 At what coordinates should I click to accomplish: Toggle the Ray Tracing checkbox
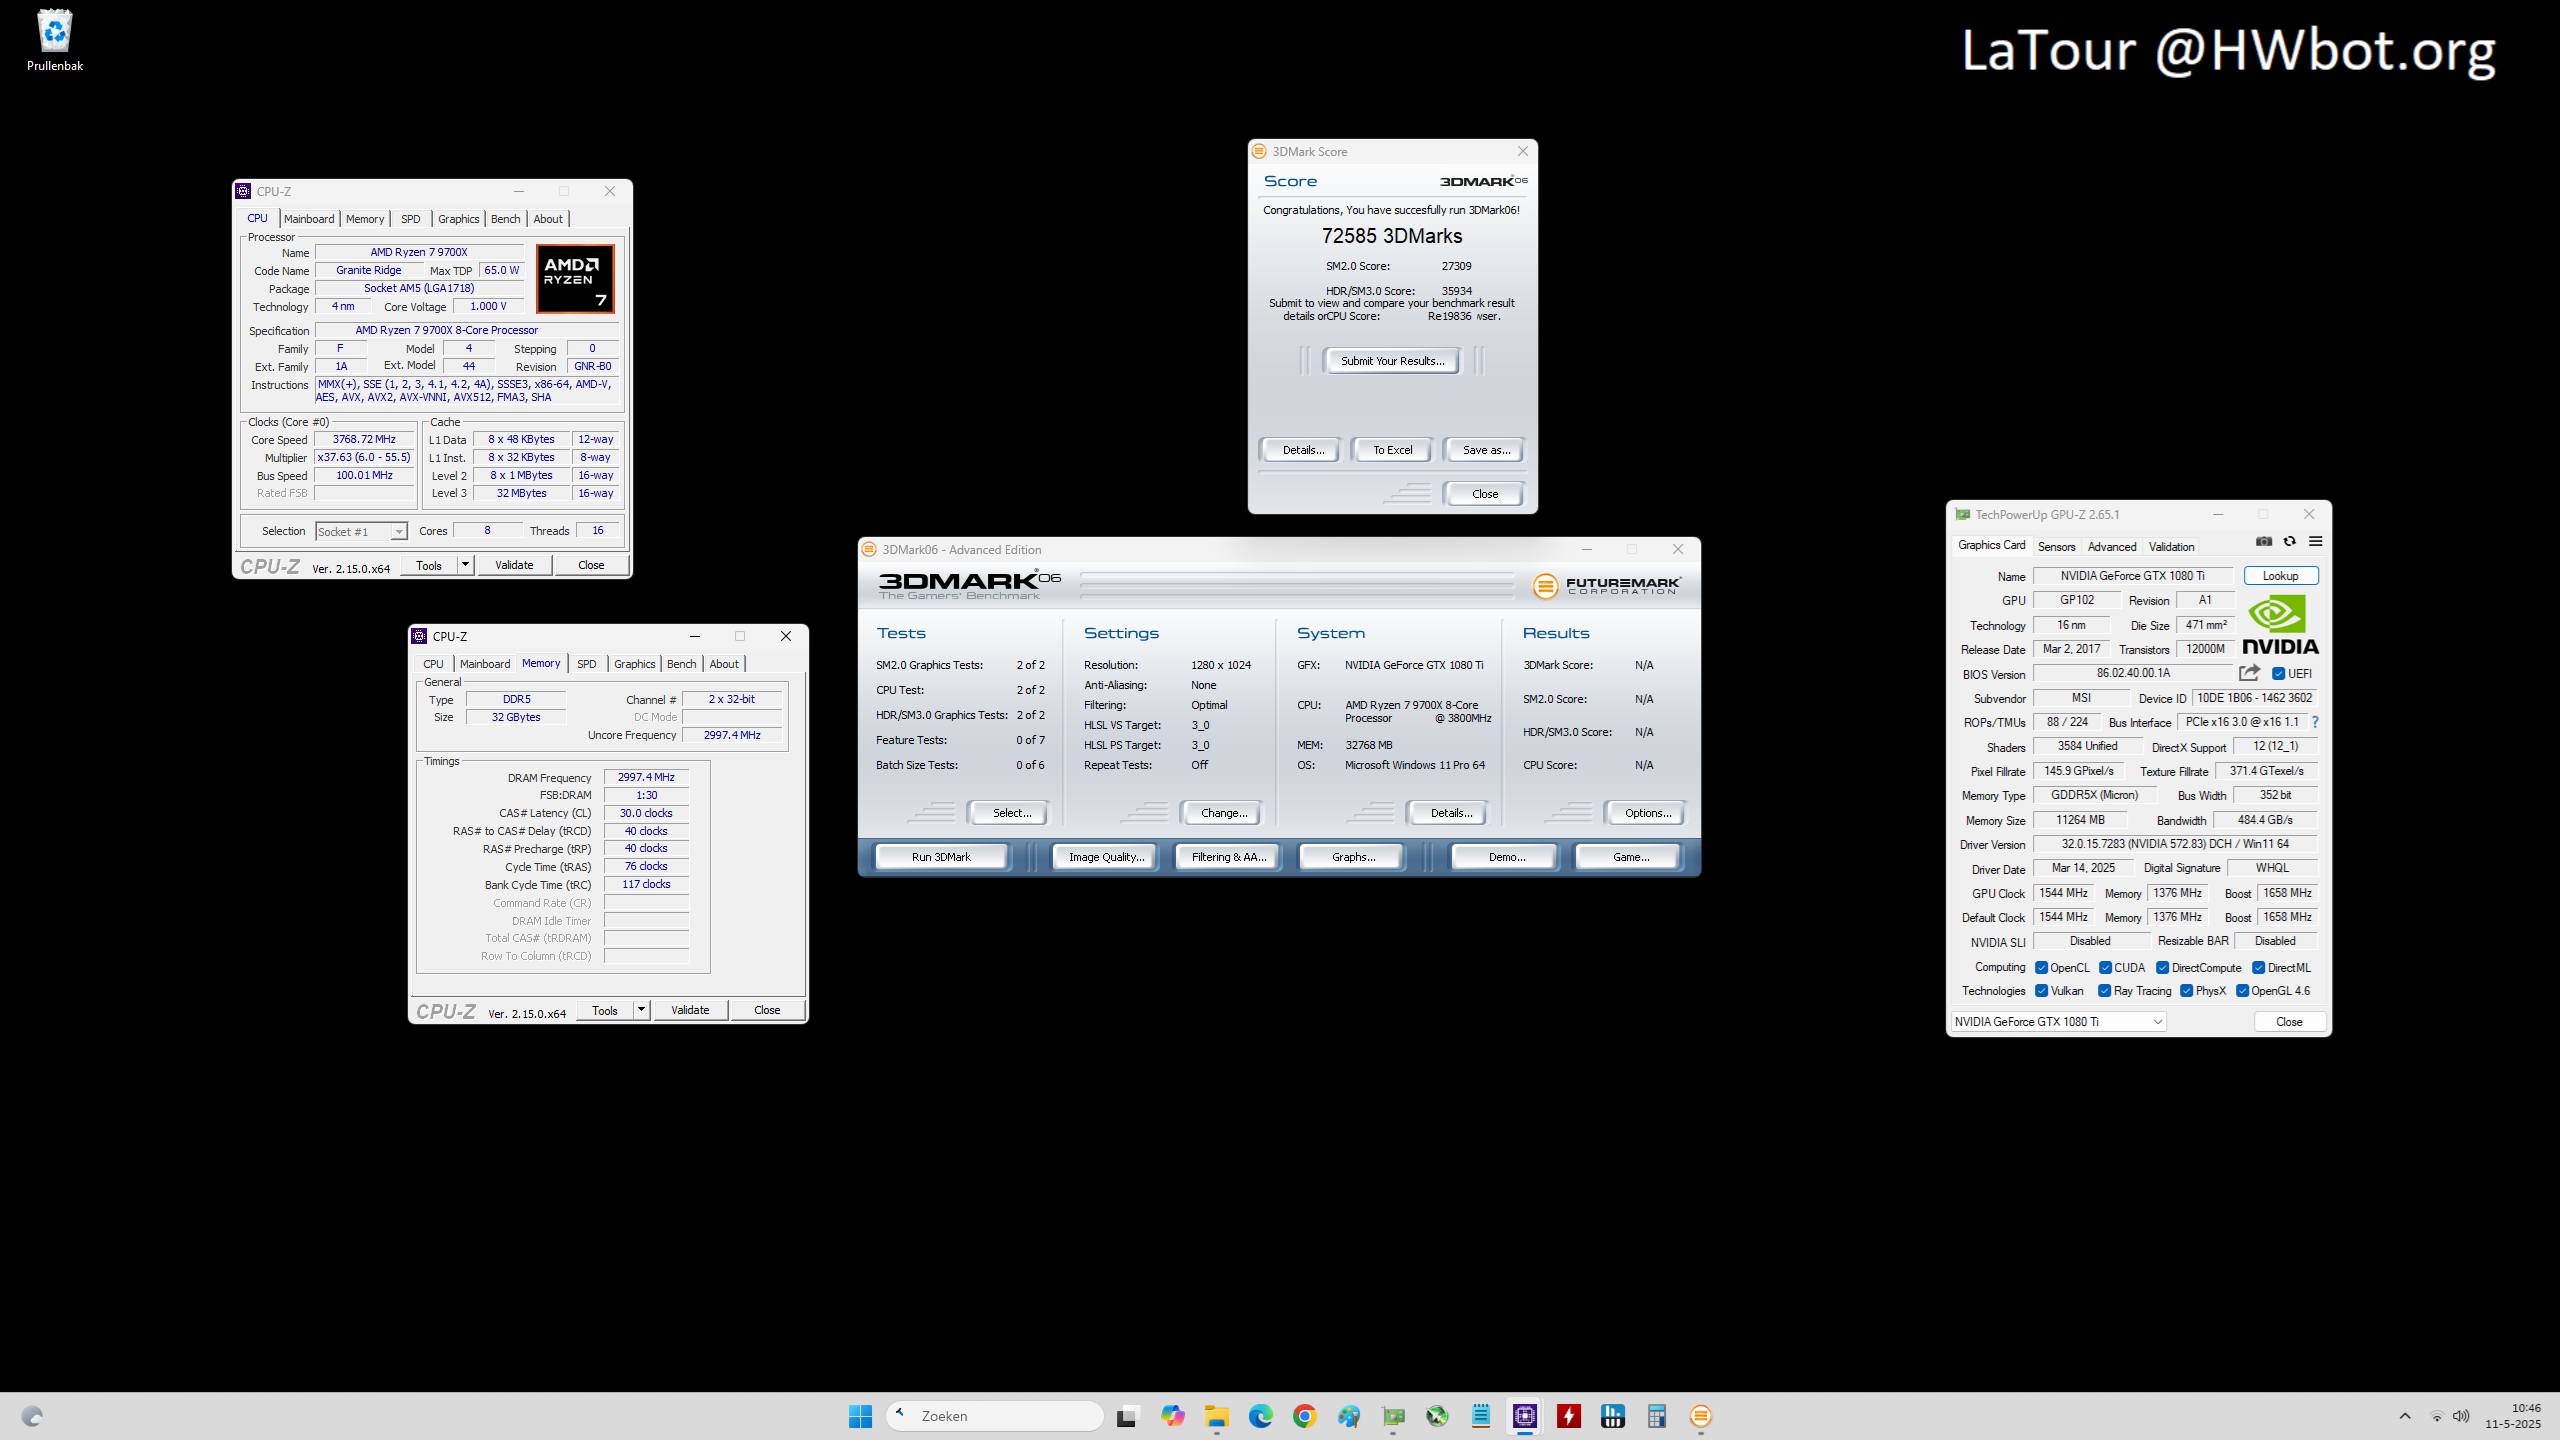(x=2104, y=991)
